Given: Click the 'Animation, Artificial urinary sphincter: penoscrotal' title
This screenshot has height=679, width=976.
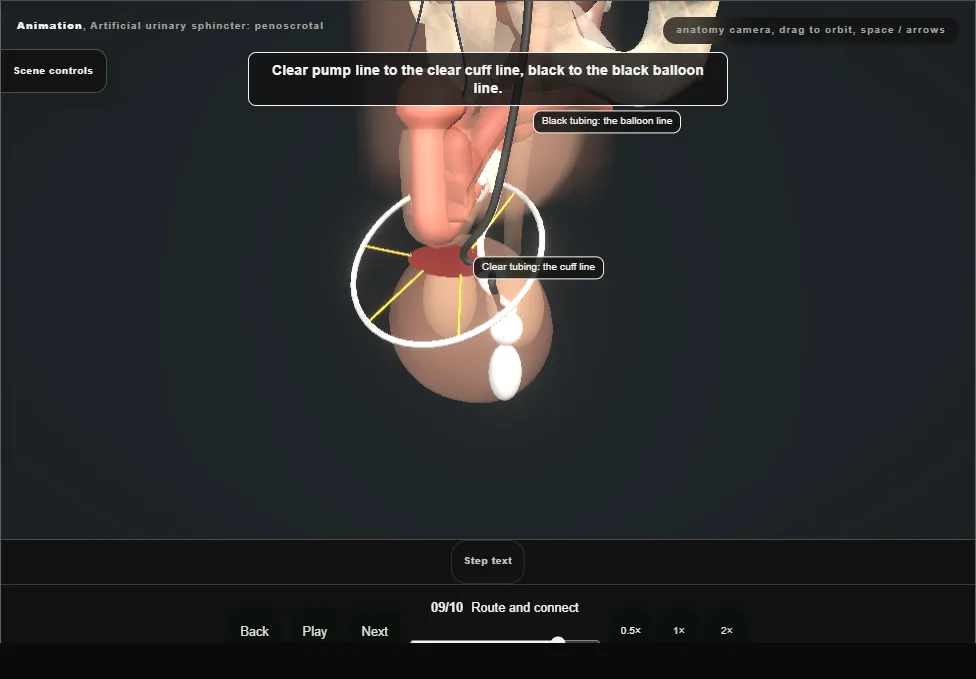Looking at the screenshot, I should click(170, 26).
